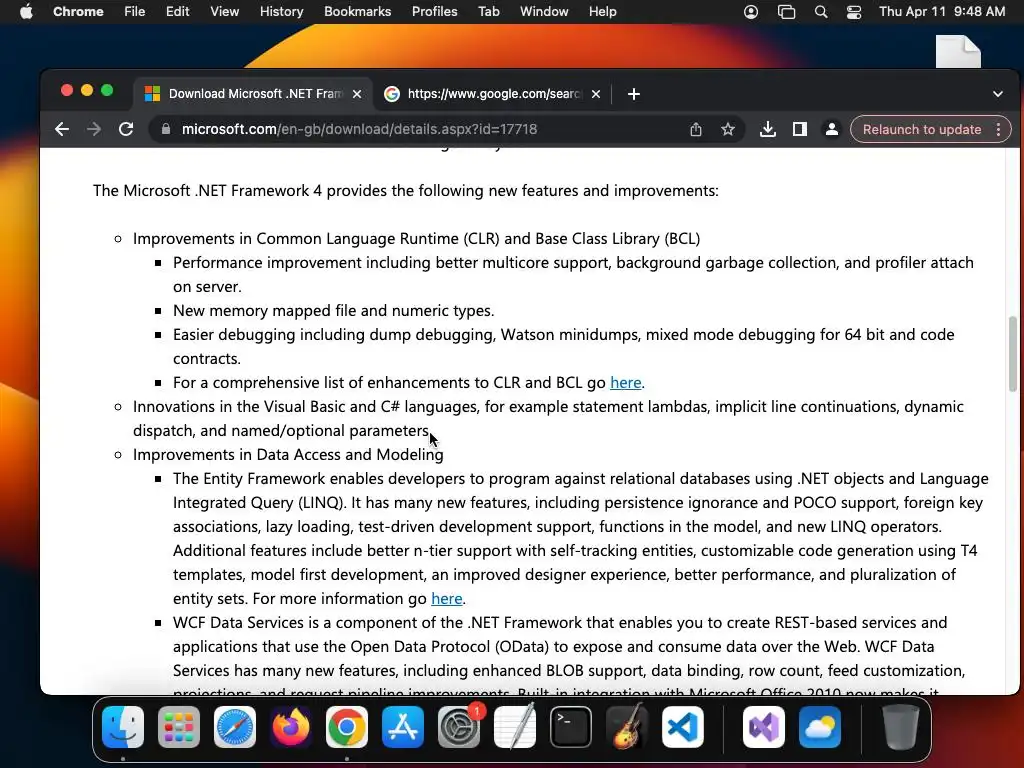Click the page vertical scrollbar thumb

(1013, 353)
